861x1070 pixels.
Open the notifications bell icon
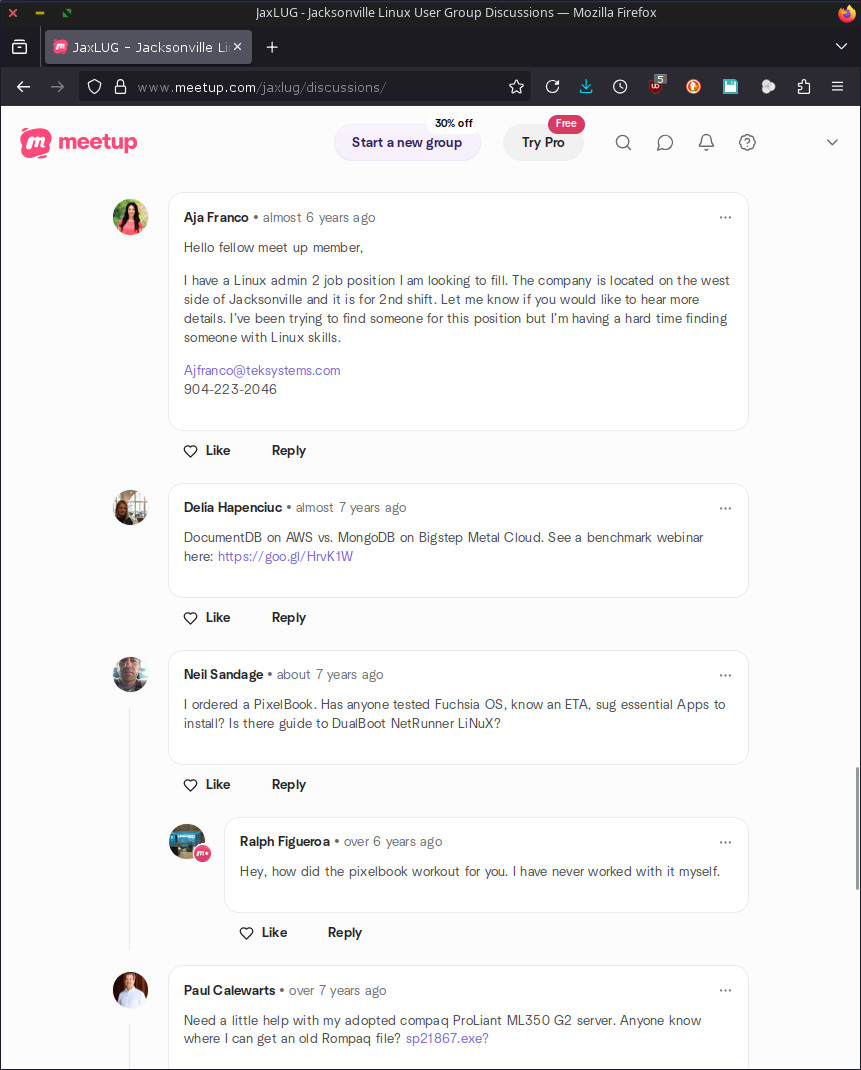tap(706, 143)
